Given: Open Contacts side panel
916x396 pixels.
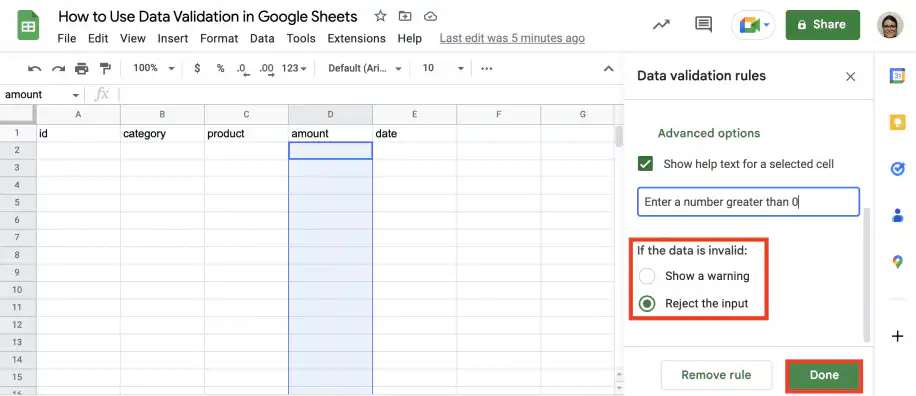Looking at the screenshot, I should (897, 215).
